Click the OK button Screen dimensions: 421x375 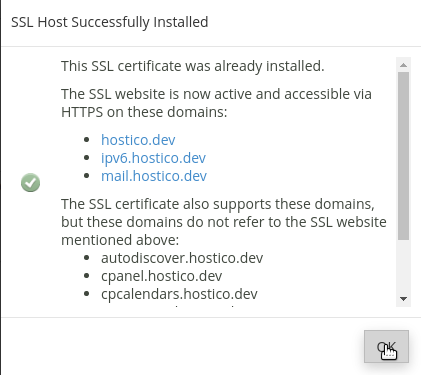(386, 346)
